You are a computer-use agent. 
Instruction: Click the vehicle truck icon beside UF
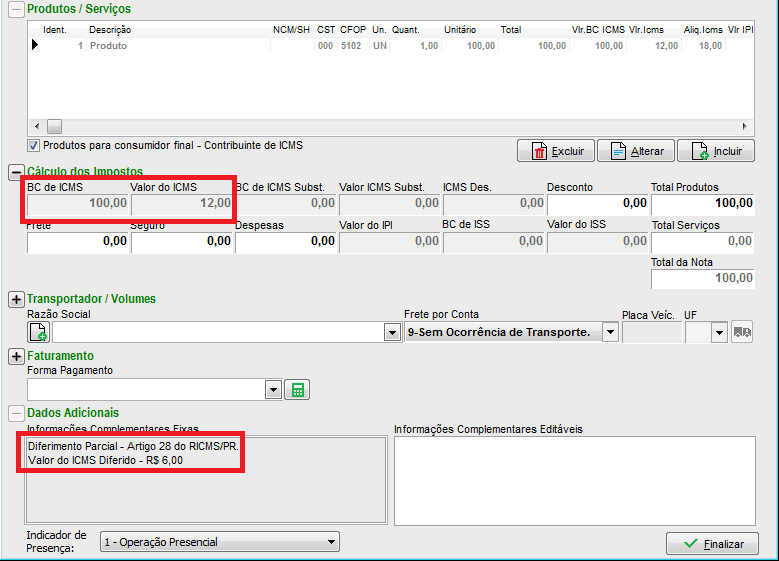[x=741, y=332]
